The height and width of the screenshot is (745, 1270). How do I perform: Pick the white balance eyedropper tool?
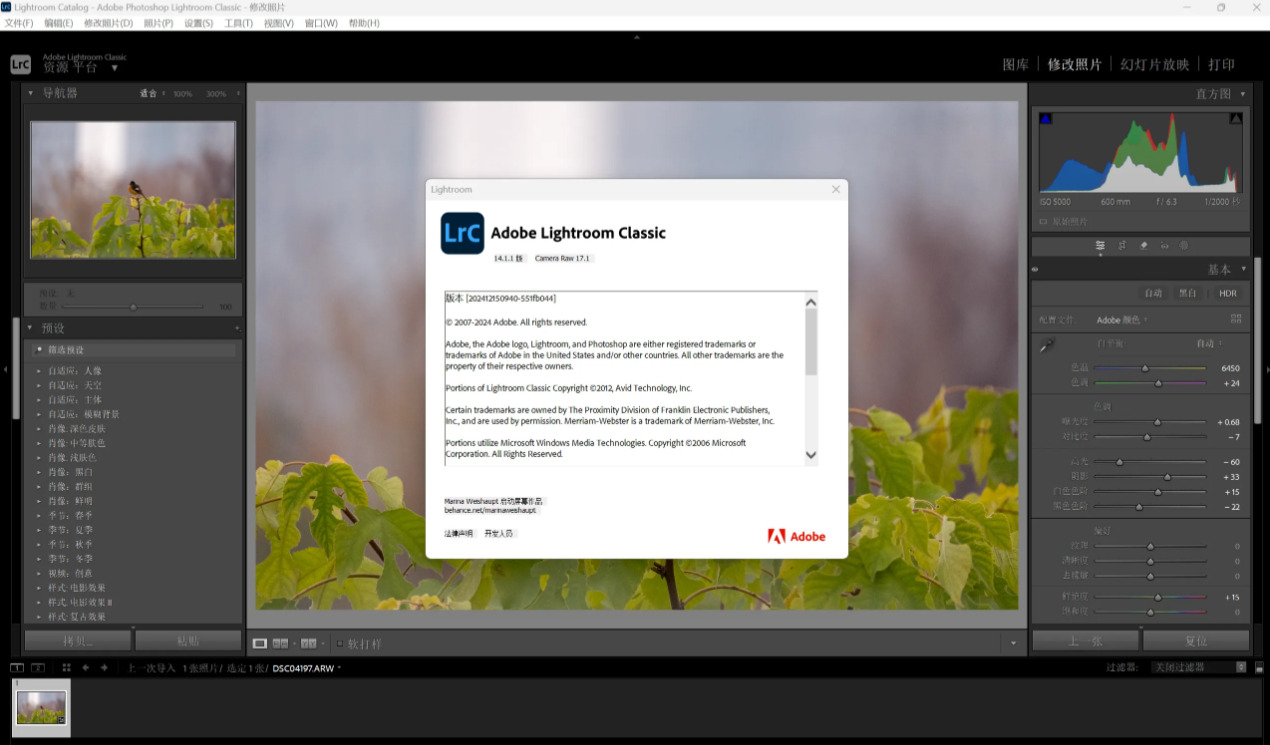pos(1047,345)
